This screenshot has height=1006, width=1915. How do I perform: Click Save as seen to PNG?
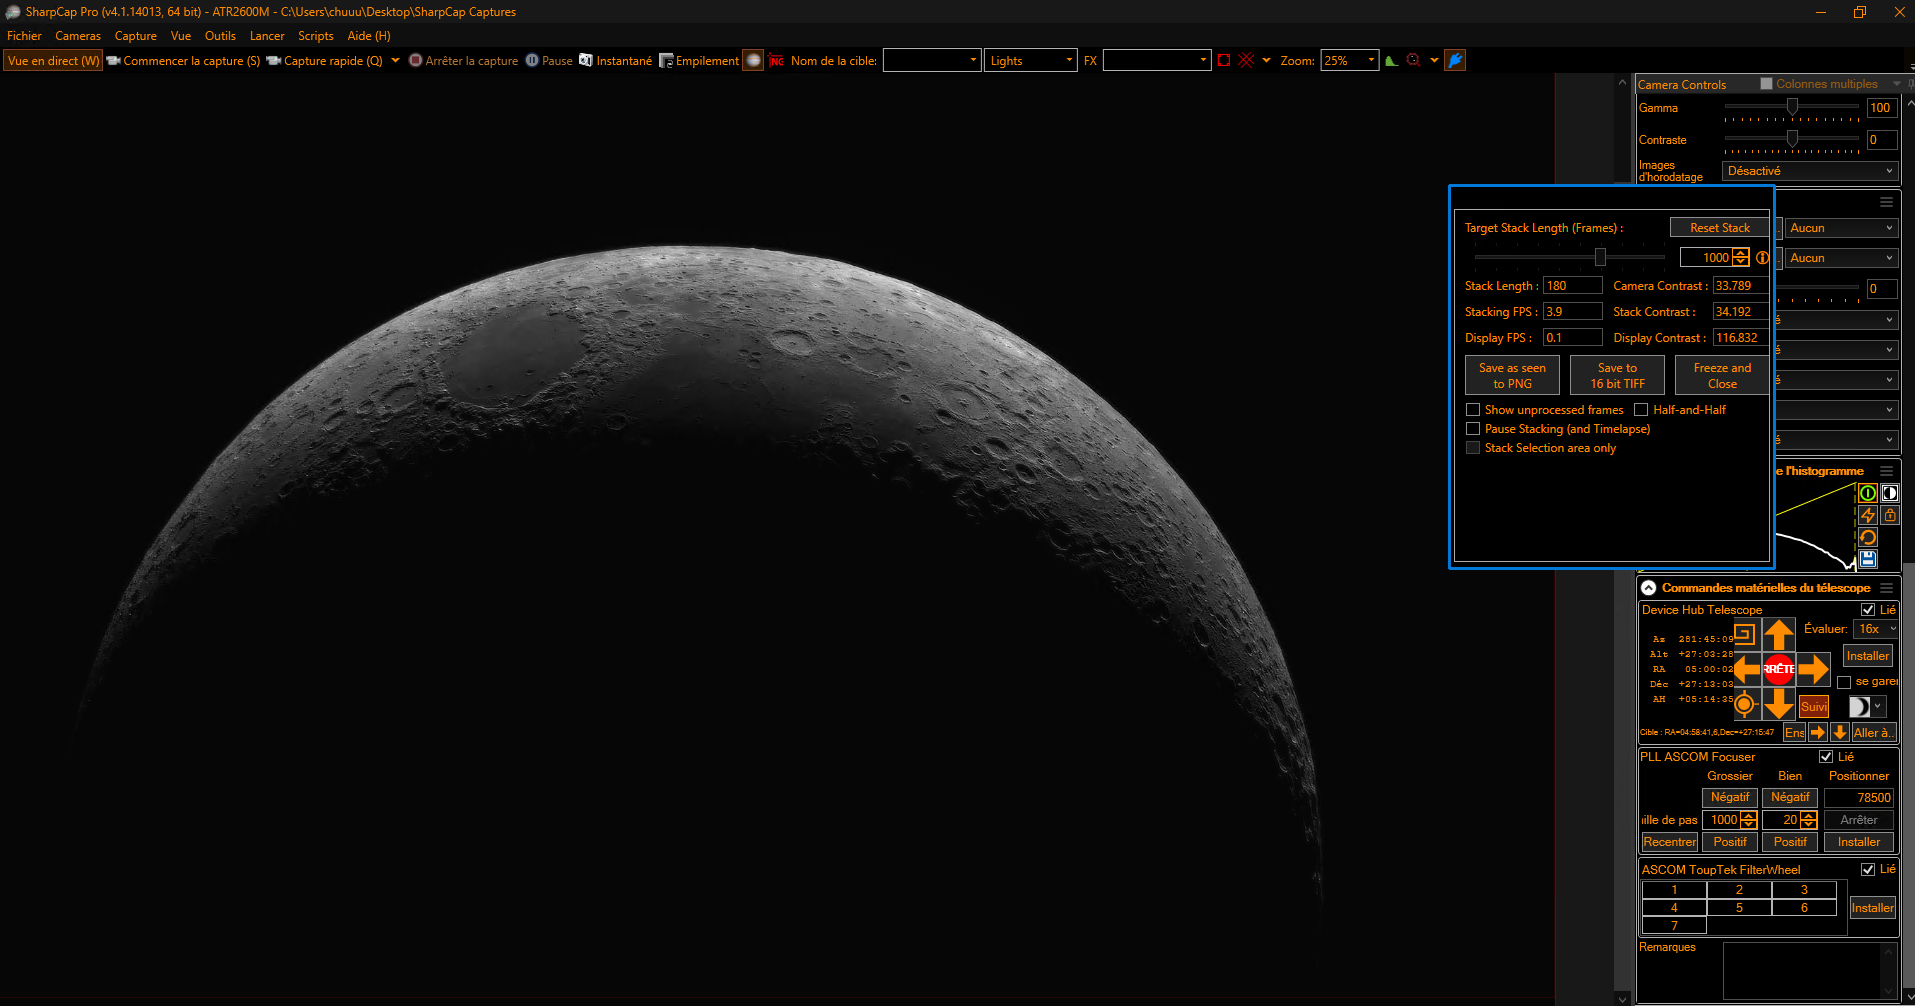click(1512, 376)
